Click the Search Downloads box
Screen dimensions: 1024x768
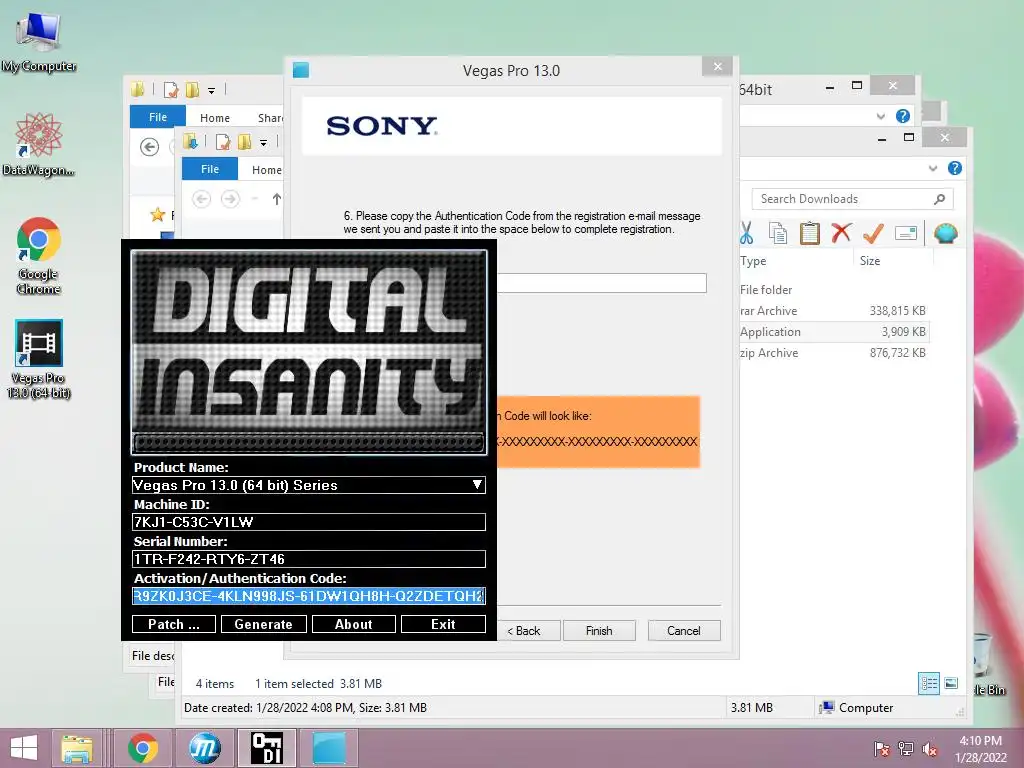tap(852, 199)
